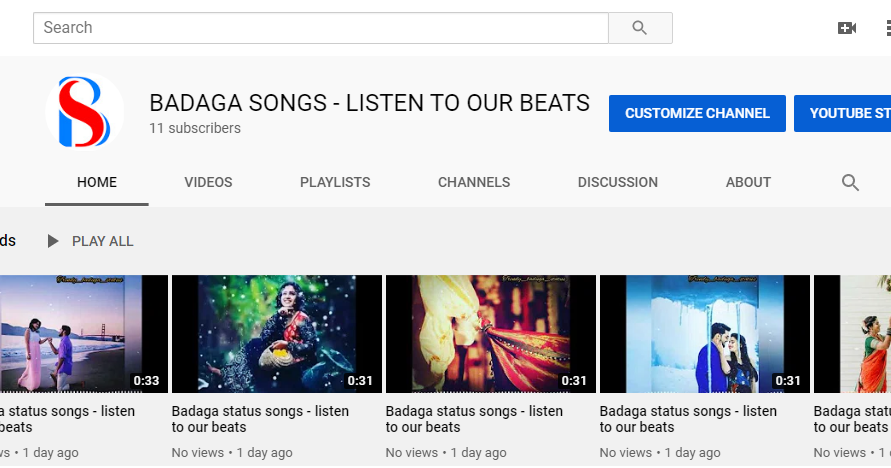Click the 0:33 duration badge
Image resolution: width=891 pixels, height=468 pixels.
click(146, 381)
